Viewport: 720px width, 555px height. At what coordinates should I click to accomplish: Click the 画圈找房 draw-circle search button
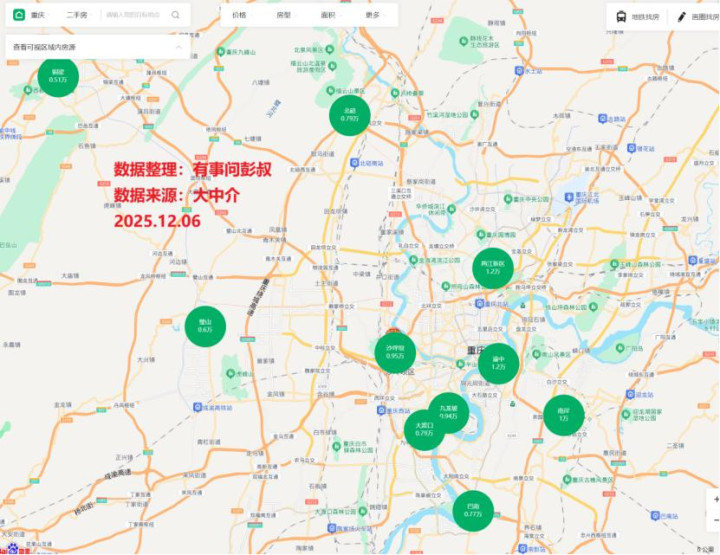click(x=698, y=17)
